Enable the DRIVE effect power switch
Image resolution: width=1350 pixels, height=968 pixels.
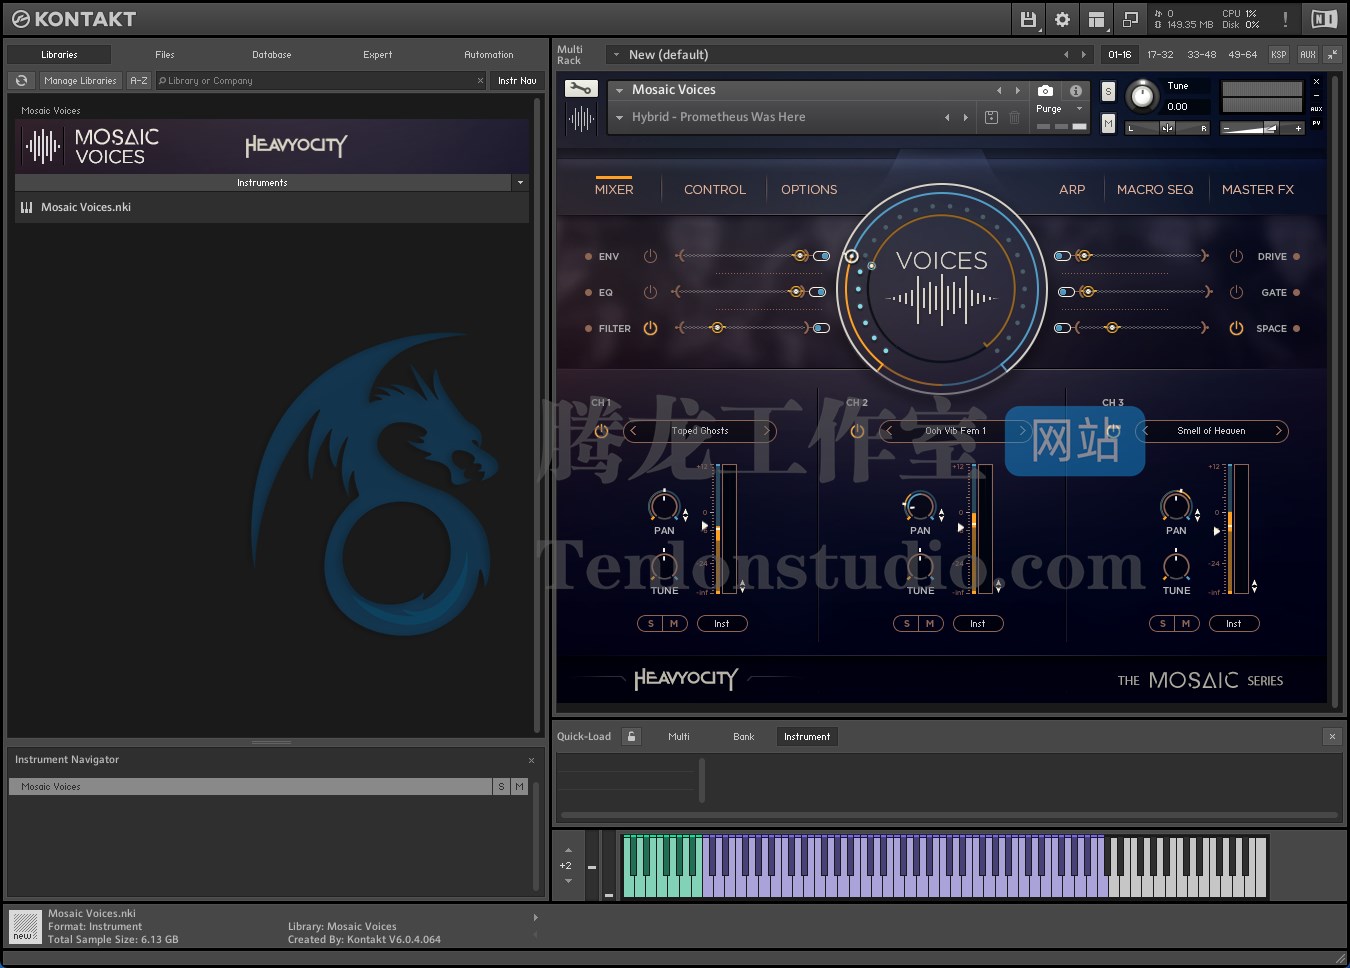tap(1236, 256)
